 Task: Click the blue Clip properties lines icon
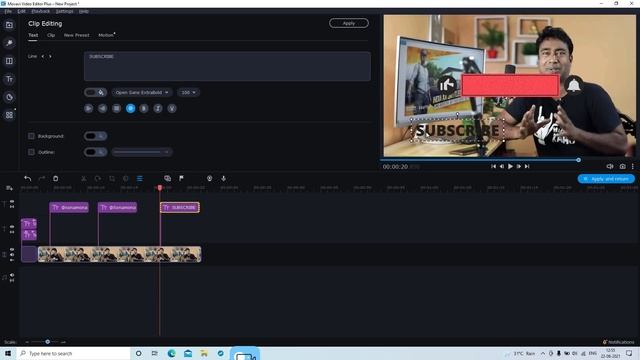point(140,178)
